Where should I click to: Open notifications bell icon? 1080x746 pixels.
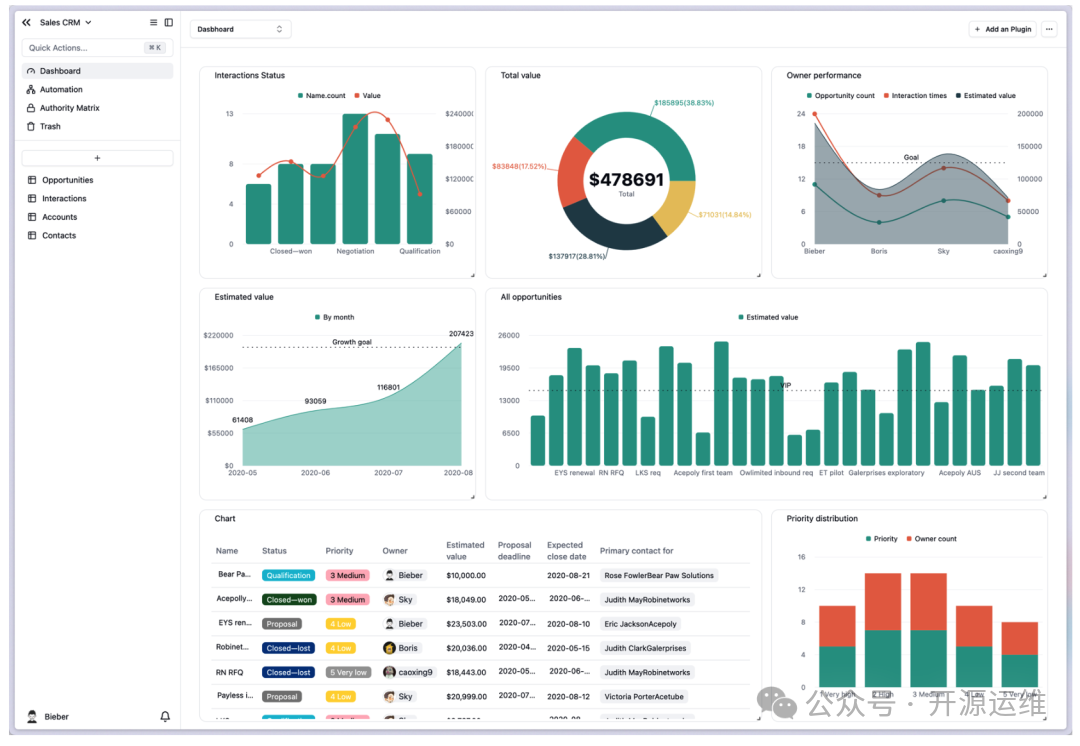[x=165, y=717]
